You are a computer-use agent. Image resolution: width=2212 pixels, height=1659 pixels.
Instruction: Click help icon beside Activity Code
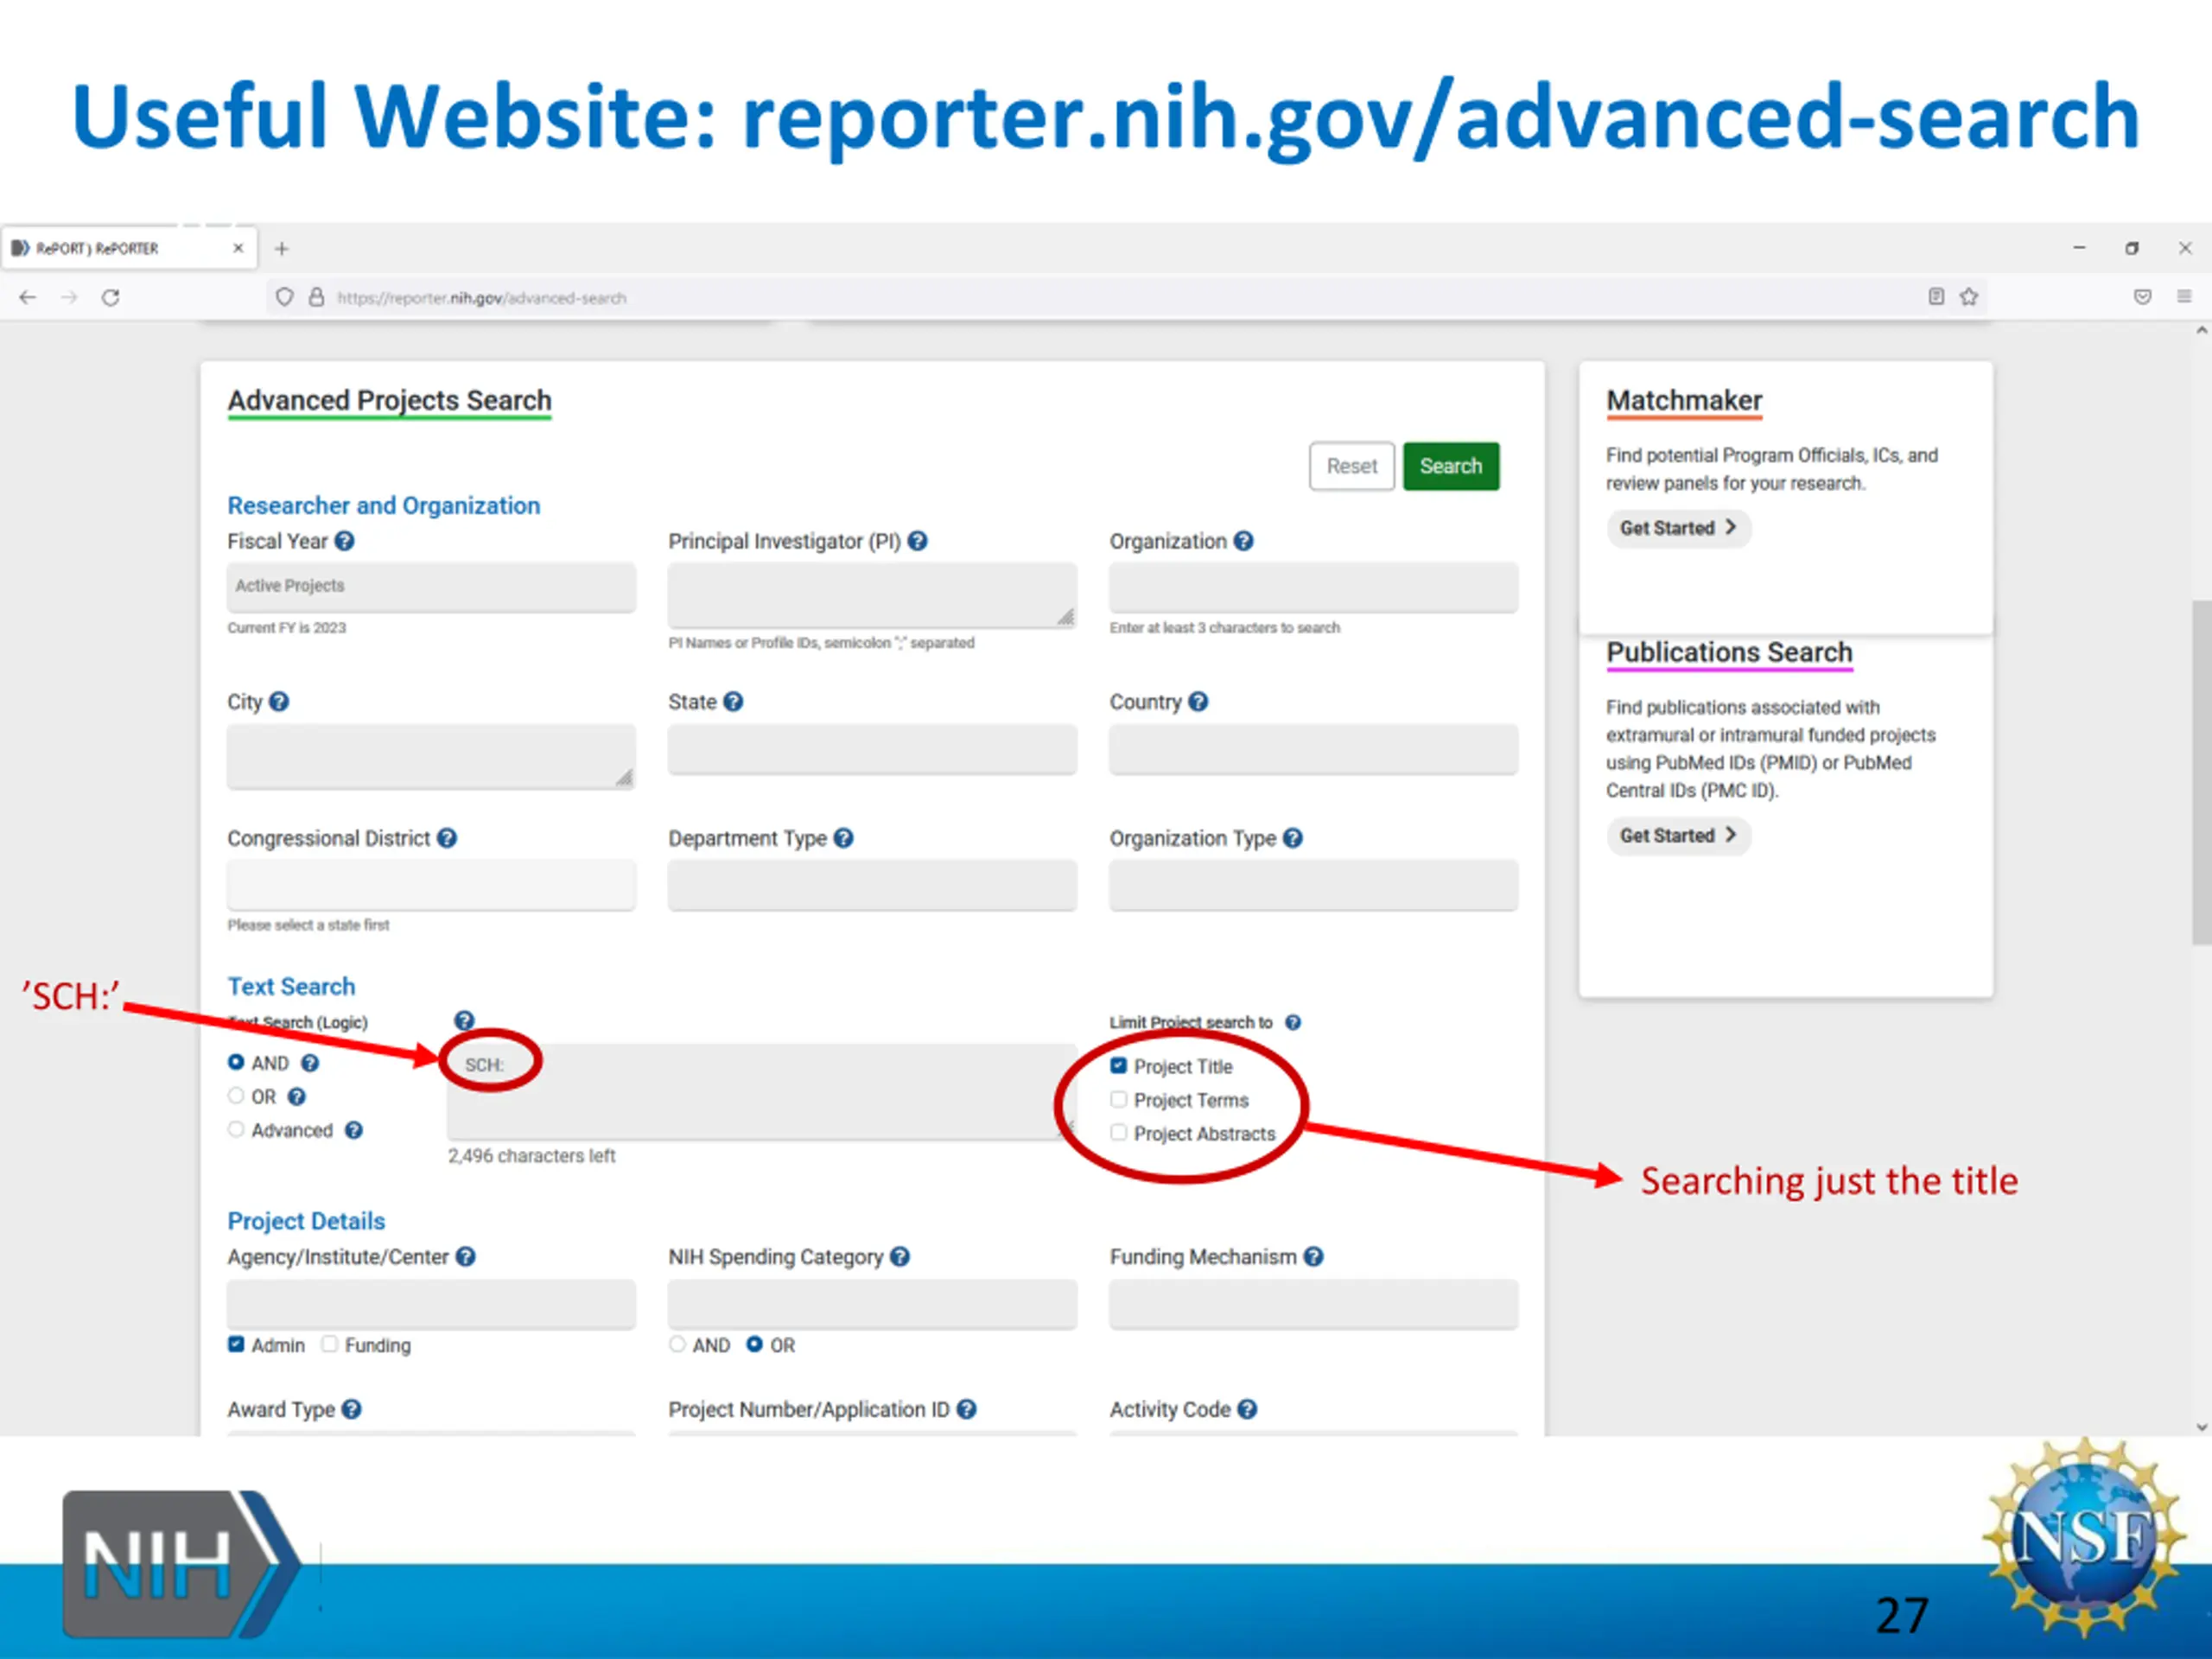pyautogui.click(x=1246, y=1409)
